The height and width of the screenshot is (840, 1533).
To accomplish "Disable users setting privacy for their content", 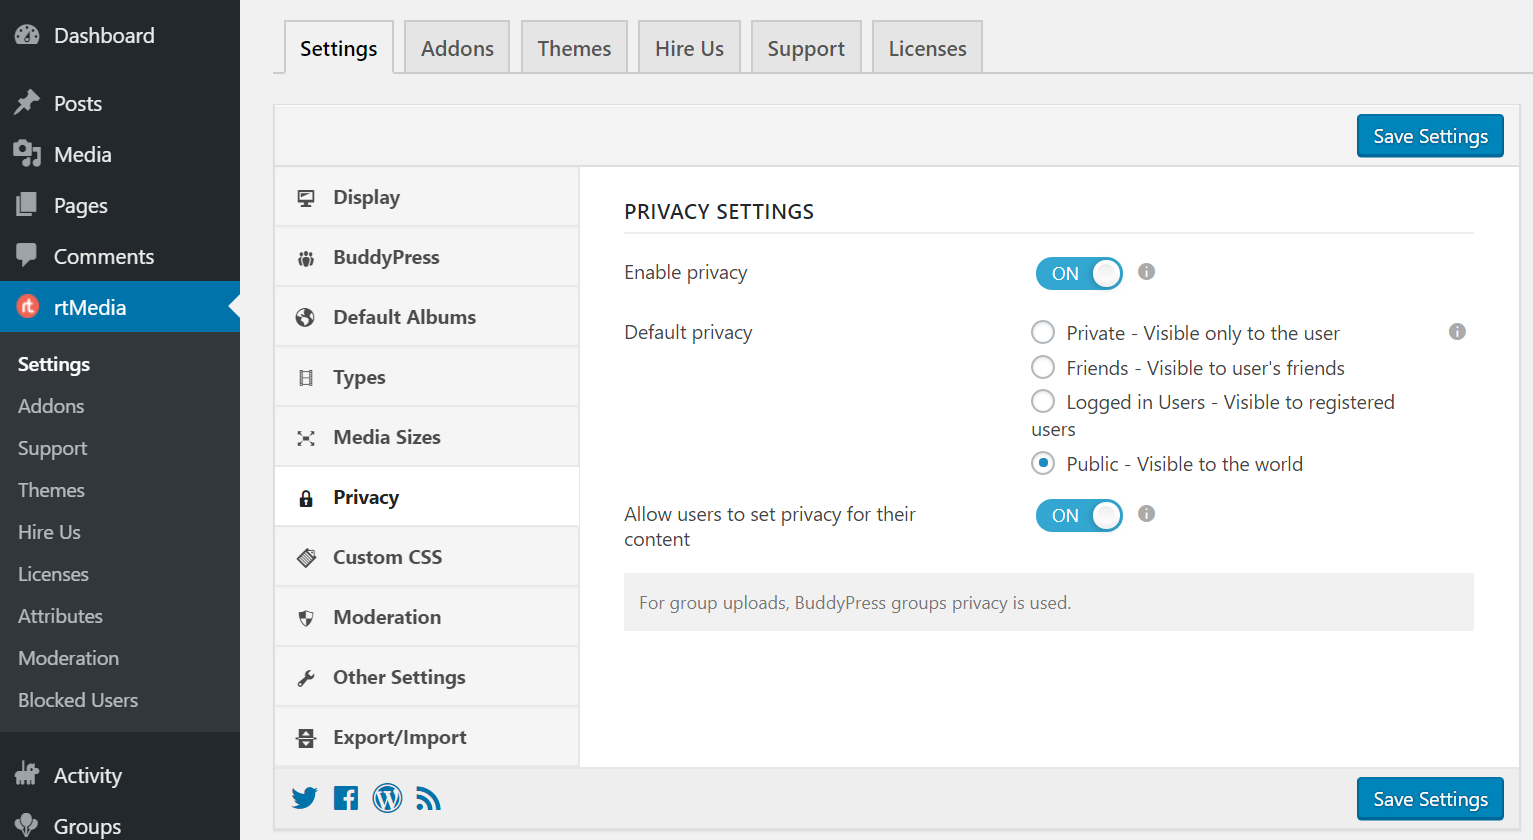I will (1079, 515).
